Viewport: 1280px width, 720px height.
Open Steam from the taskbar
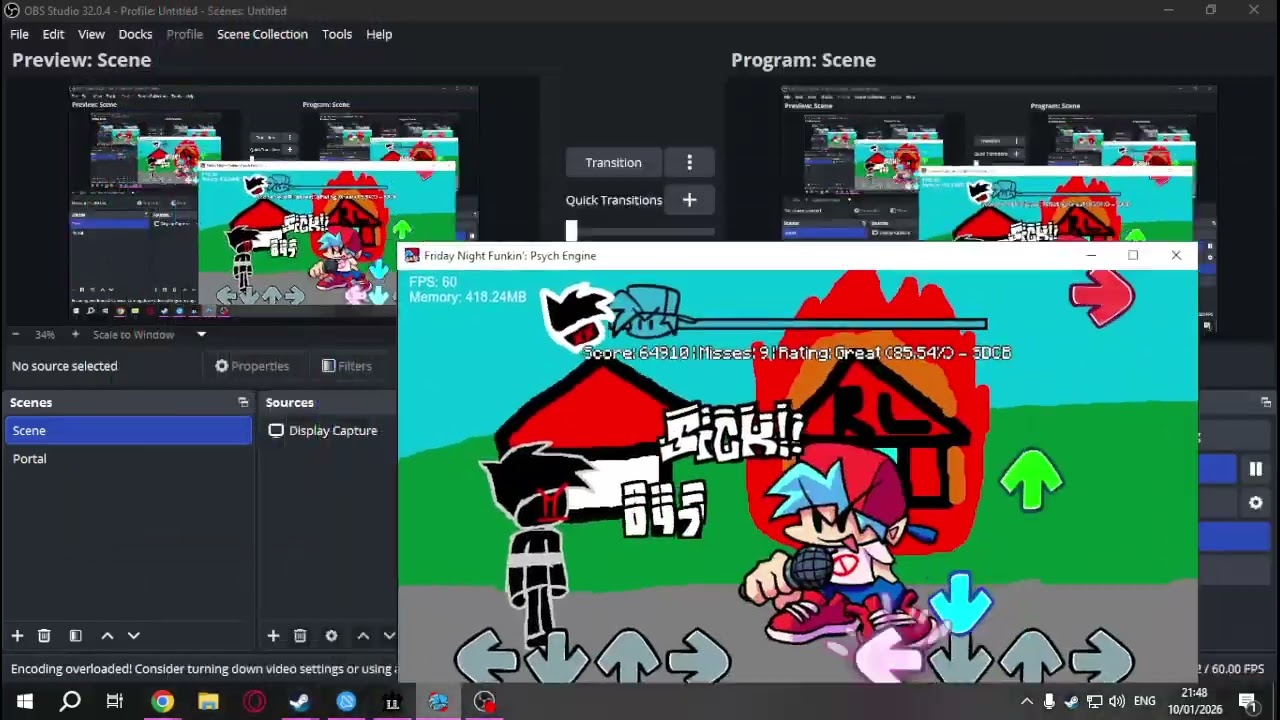click(x=299, y=702)
